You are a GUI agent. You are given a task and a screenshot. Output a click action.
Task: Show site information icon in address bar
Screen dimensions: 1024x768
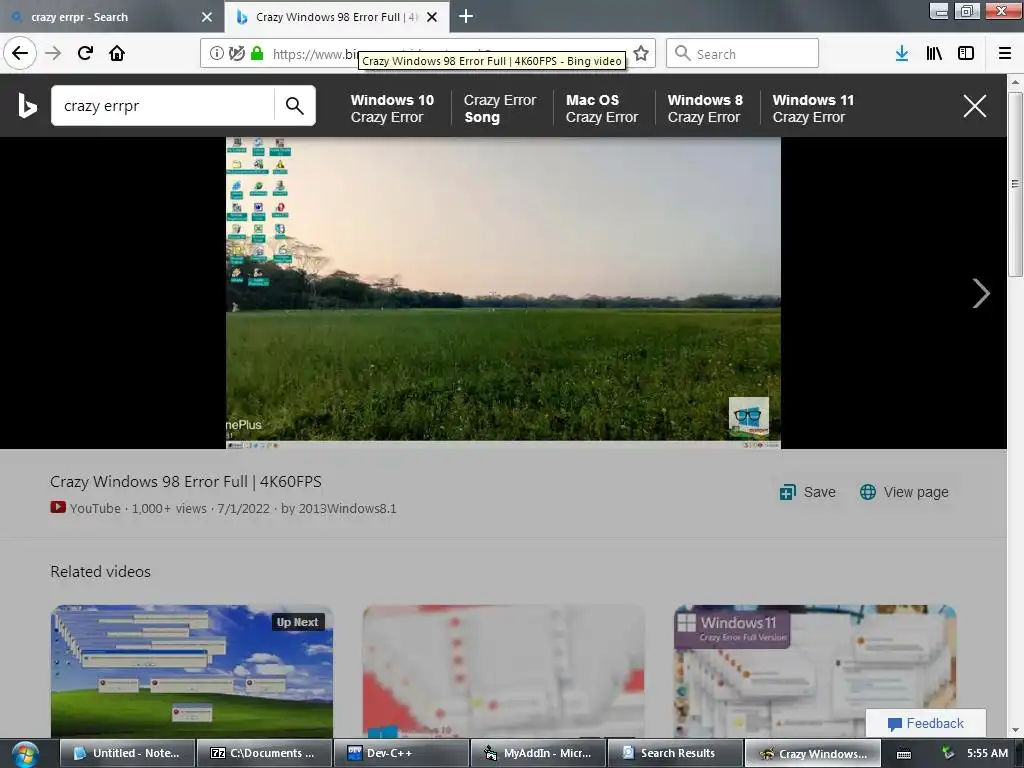[x=217, y=54]
